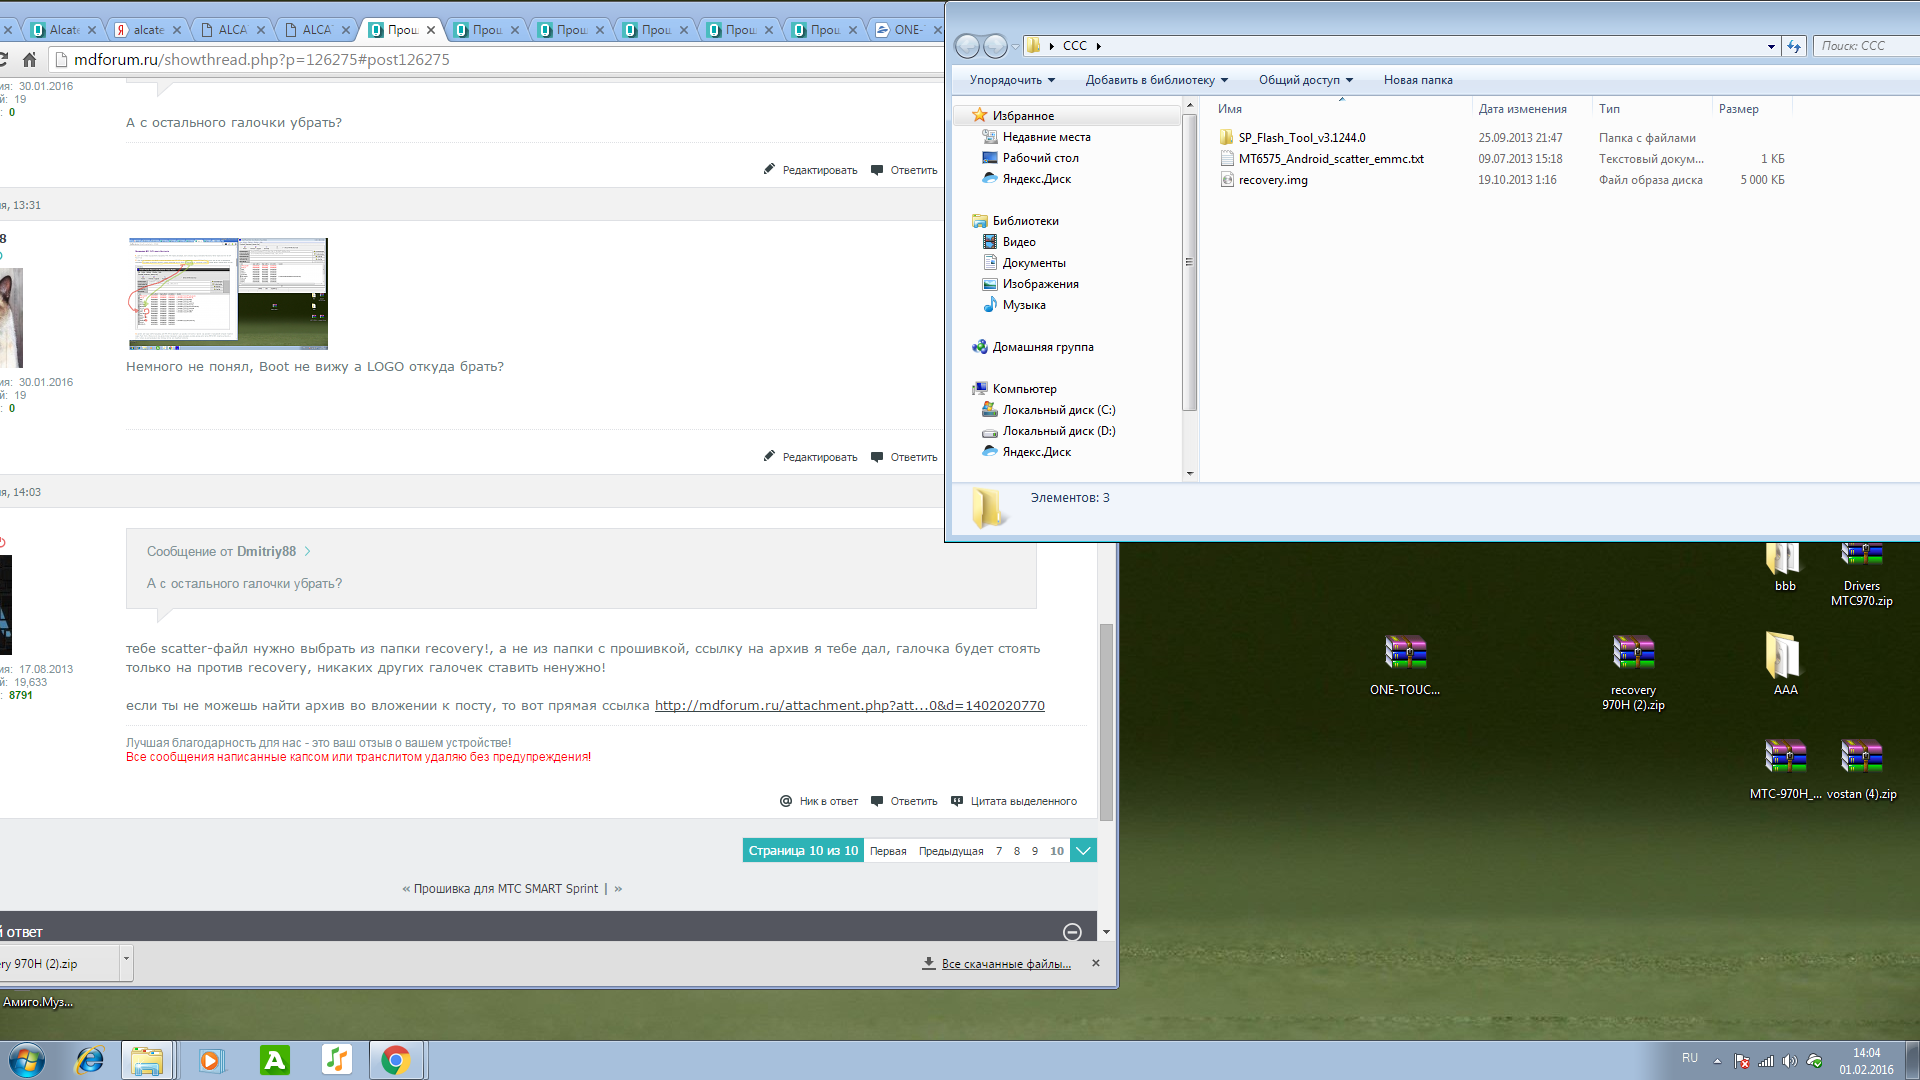Click Все скачанные файлы link
The image size is (1920, 1080).
click(x=1005, y=964)
